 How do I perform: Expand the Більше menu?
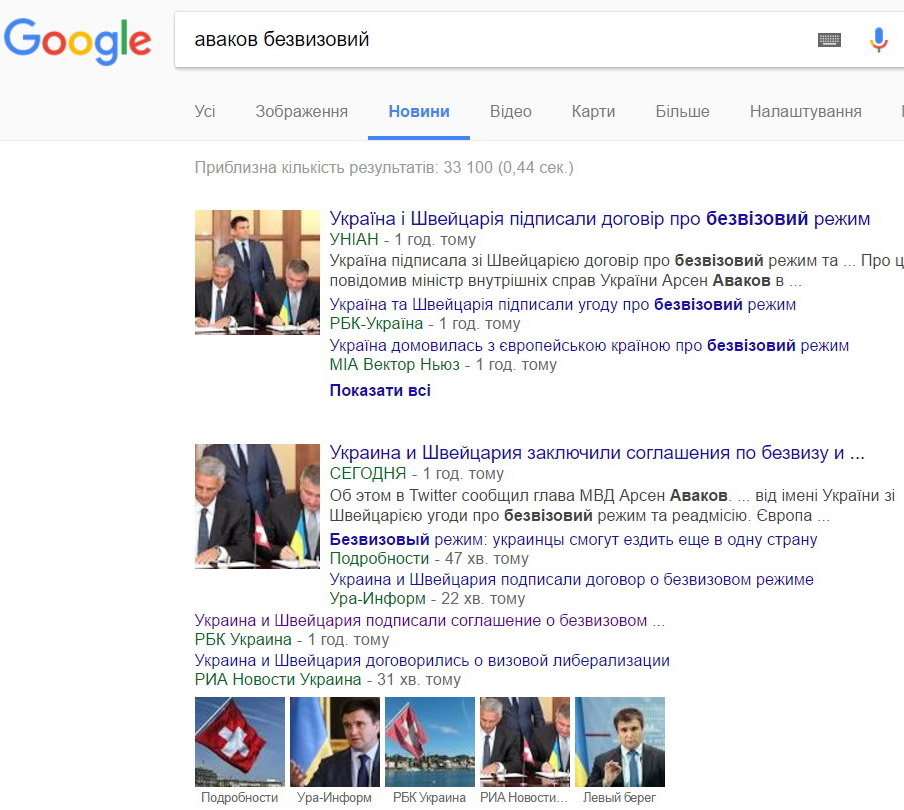pos(682,111)
